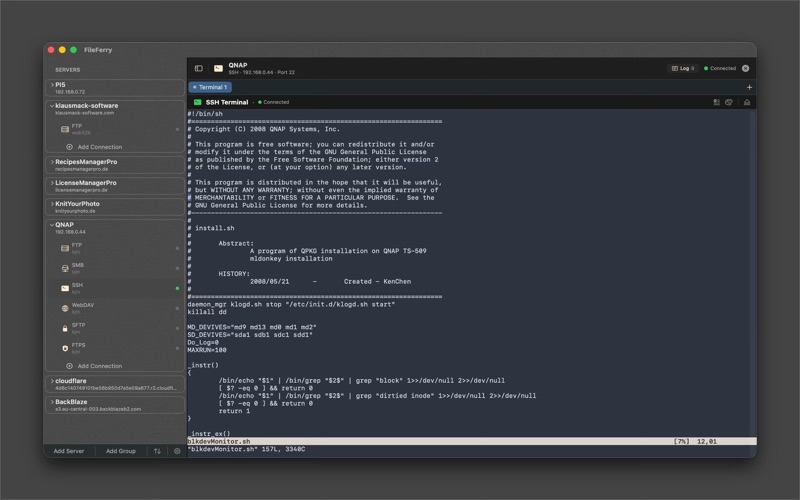Click the '[7%] 12,01' position indicator
Screen dimensions: 800x500
(695, 441)
